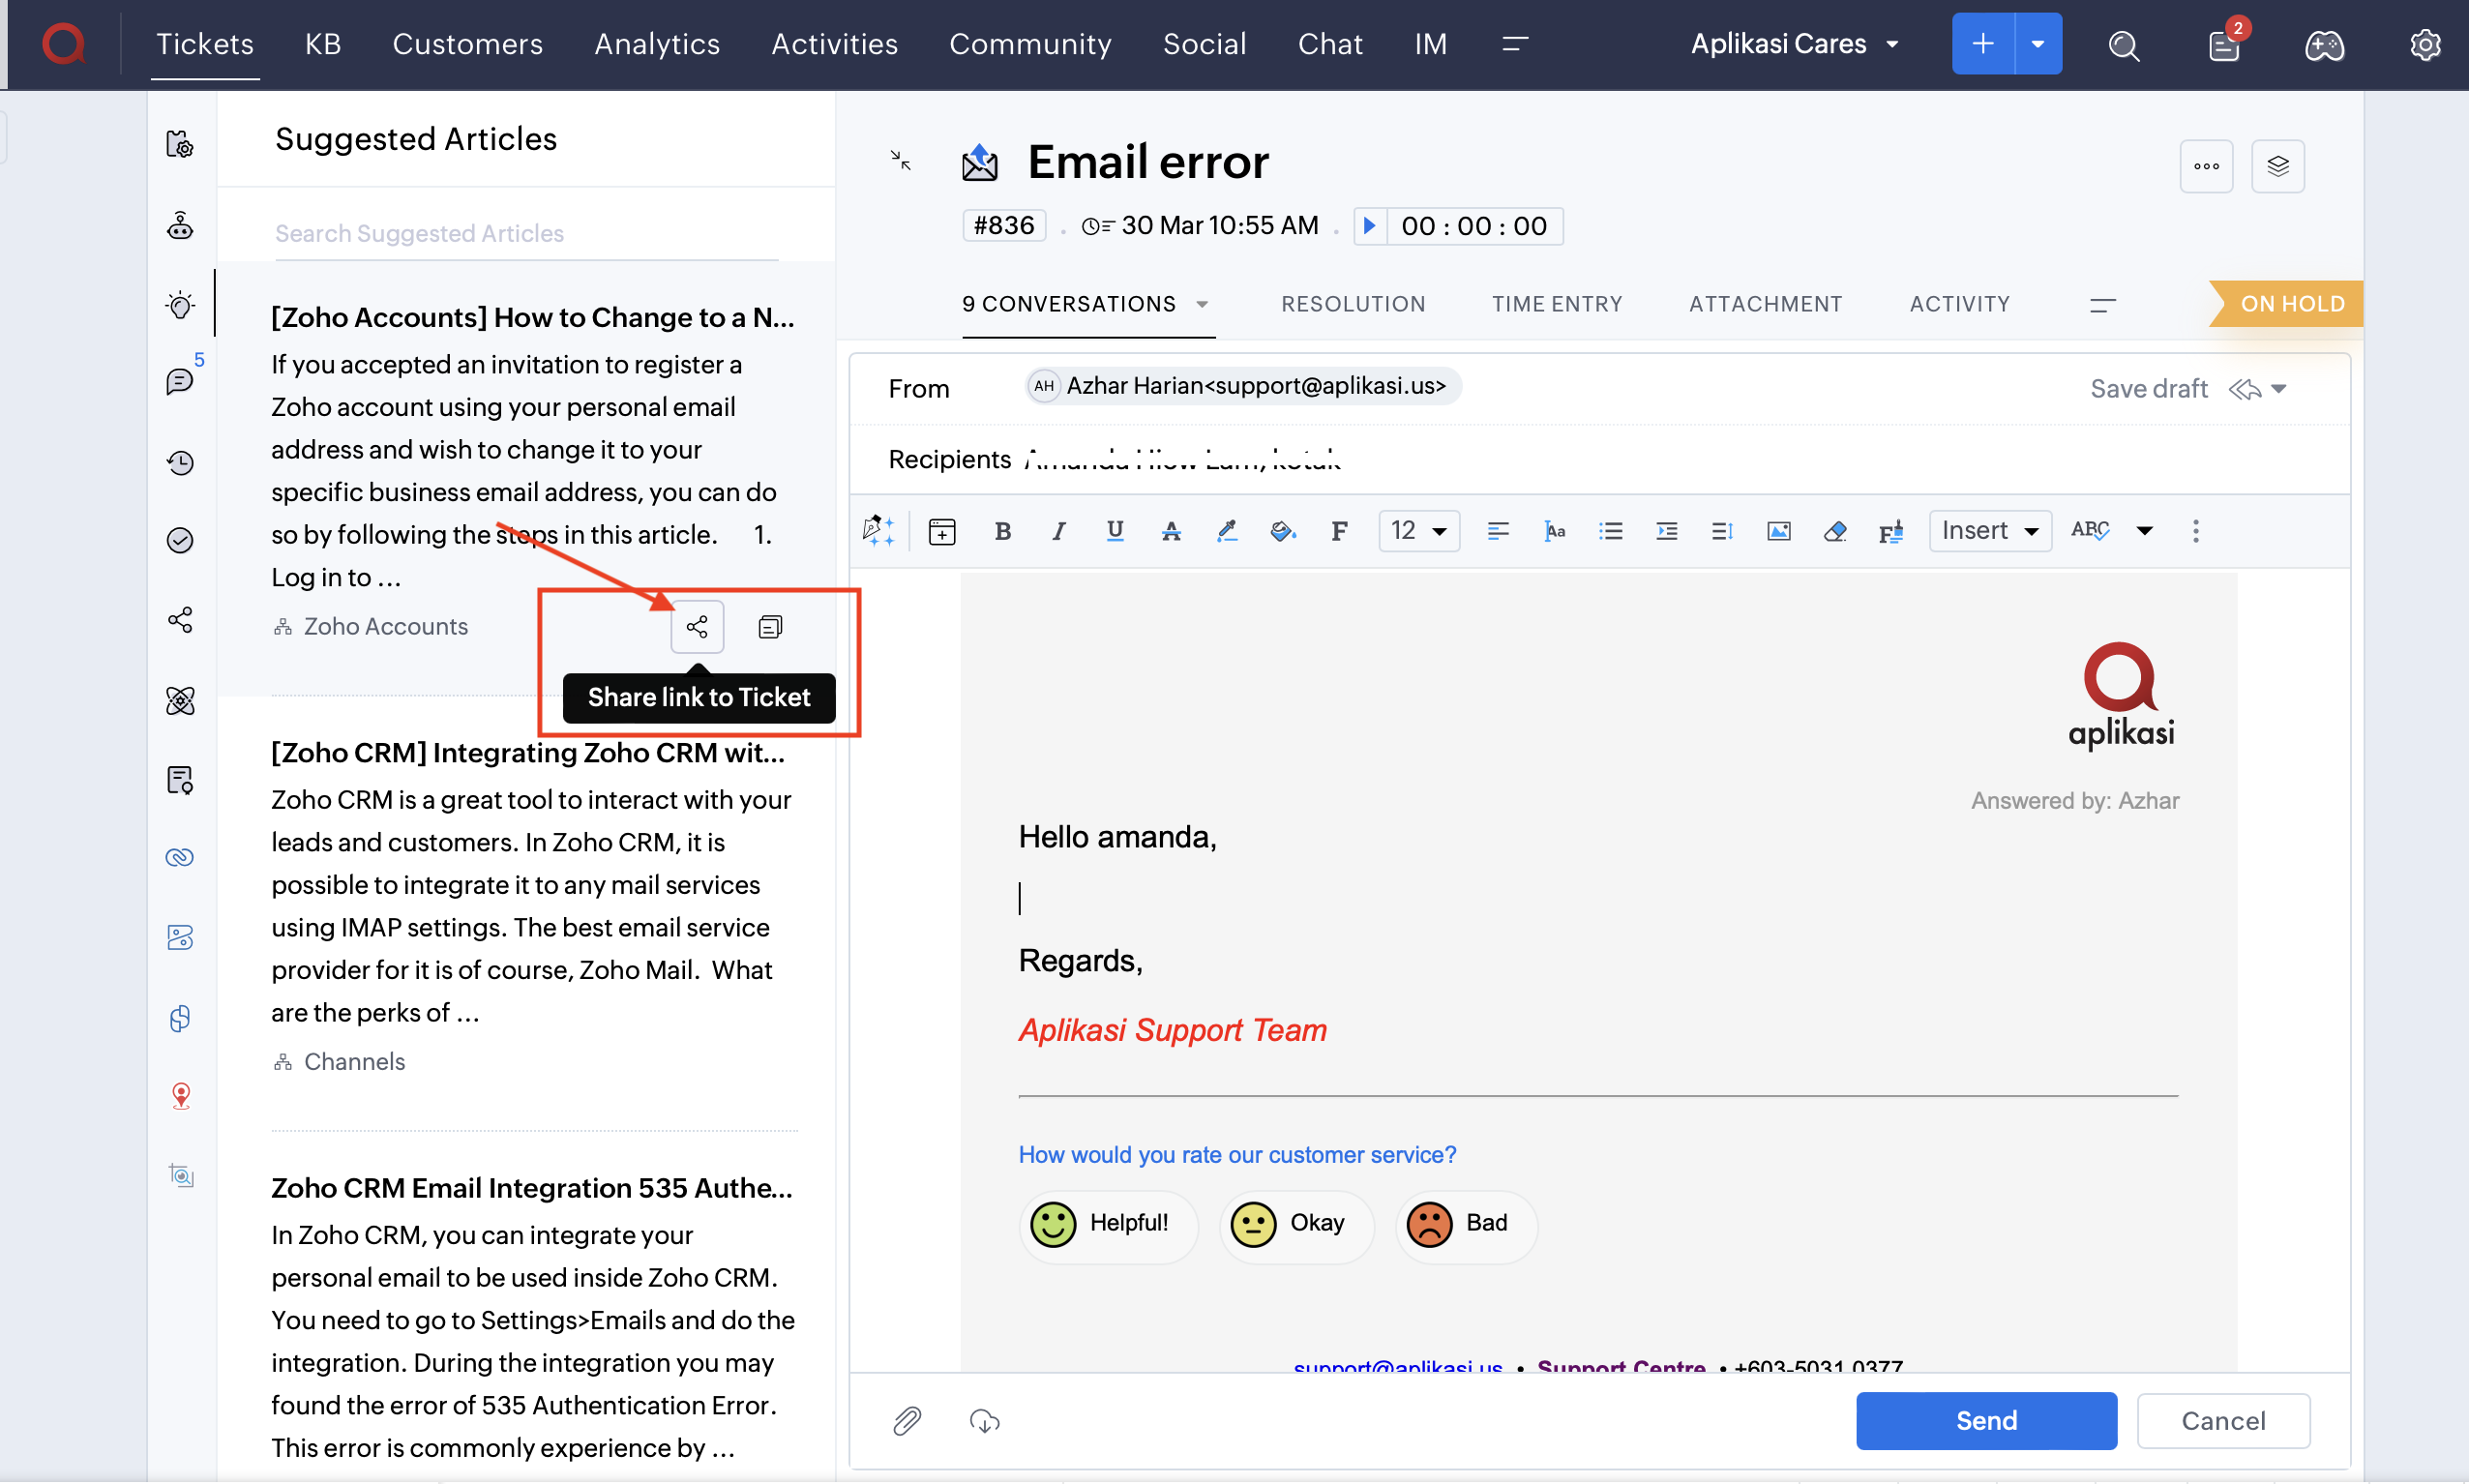Open the text highlight color tool
Image resolution: width=2469 pixels, height=1484 pixels.
click(1227, 531)
